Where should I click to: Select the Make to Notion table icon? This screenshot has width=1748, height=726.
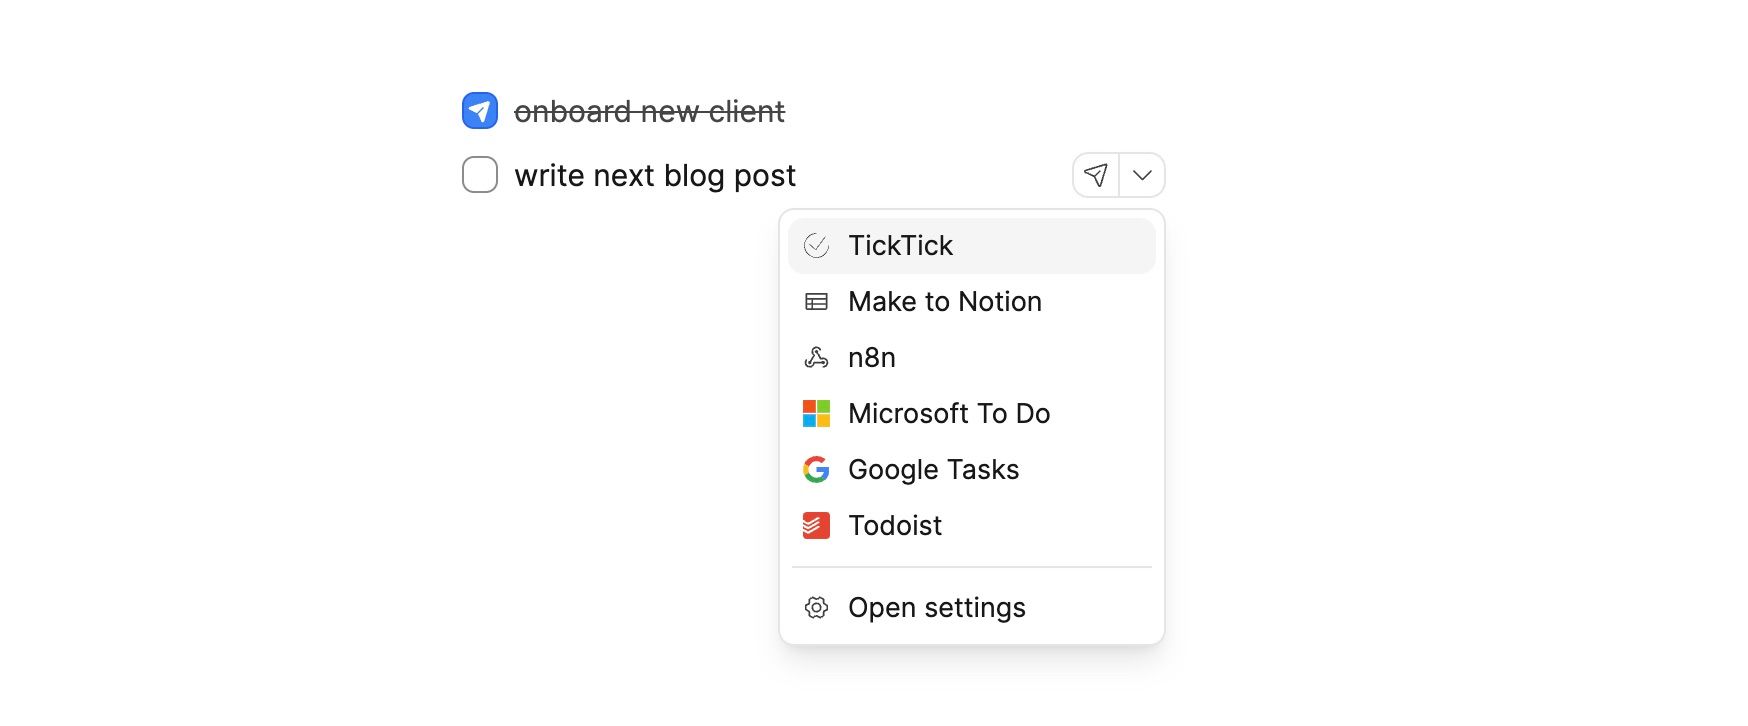click(x=816, y=301)
